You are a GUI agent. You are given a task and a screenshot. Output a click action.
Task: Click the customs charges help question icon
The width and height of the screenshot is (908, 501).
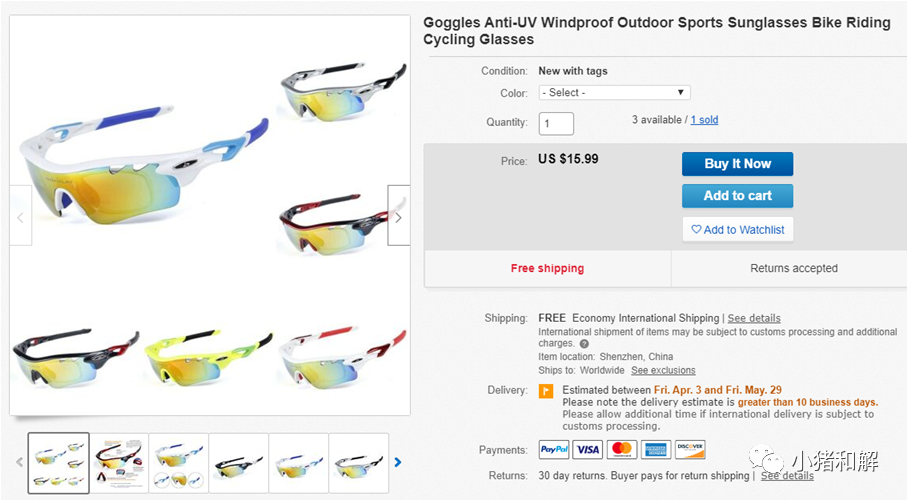coord(584,344)
